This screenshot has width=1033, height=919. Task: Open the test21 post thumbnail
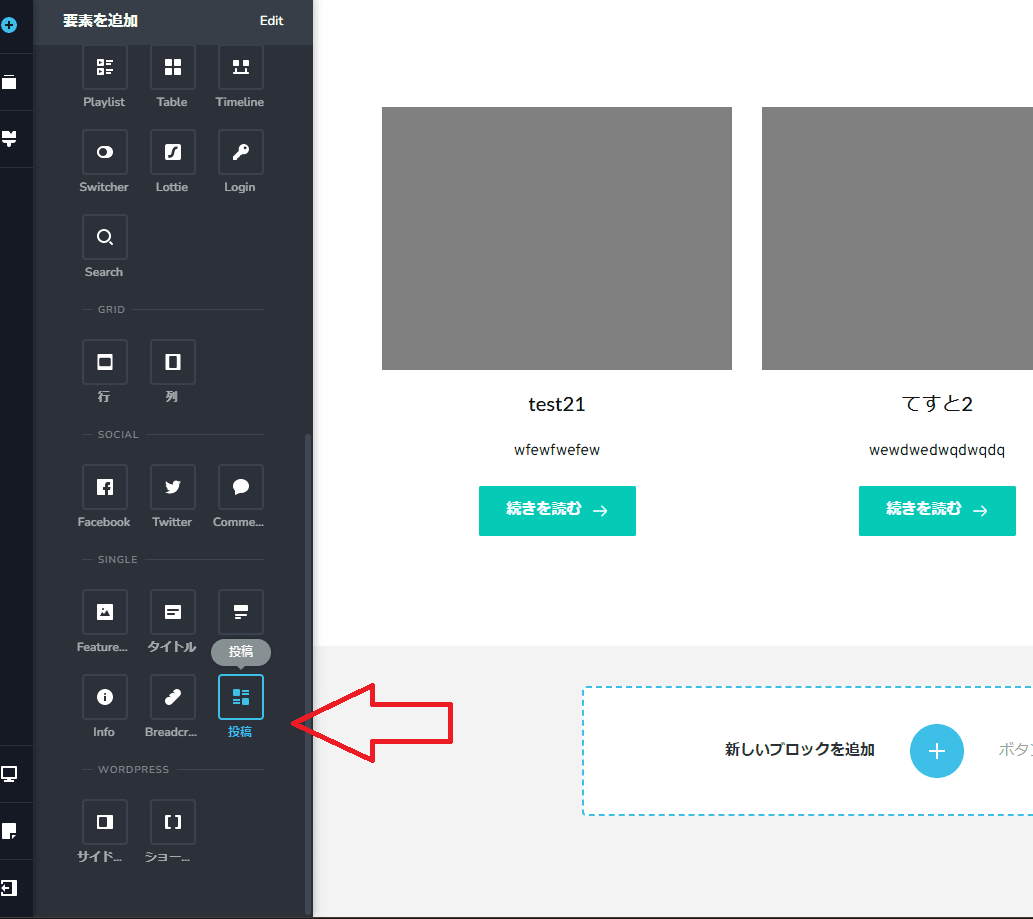[557, 238]
